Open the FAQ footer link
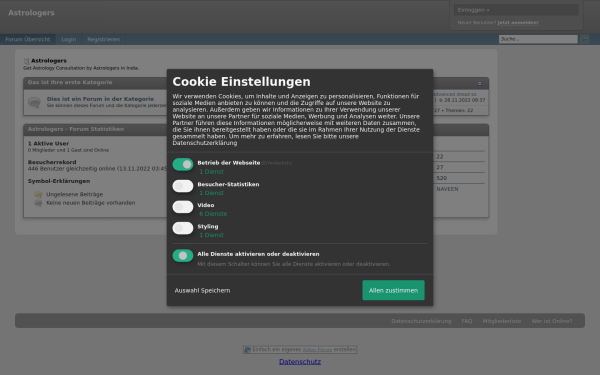 point(467,321)
